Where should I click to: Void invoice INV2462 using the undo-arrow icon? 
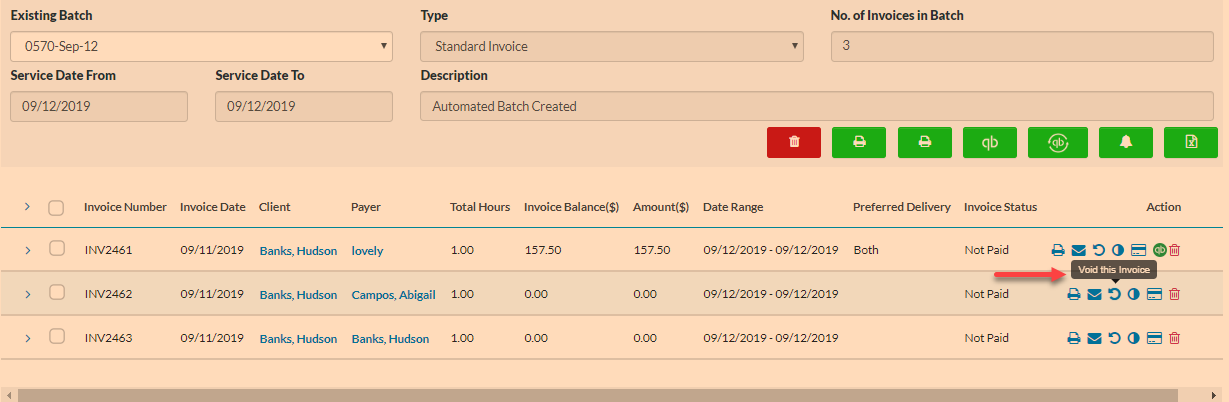tap(1114, 294)
